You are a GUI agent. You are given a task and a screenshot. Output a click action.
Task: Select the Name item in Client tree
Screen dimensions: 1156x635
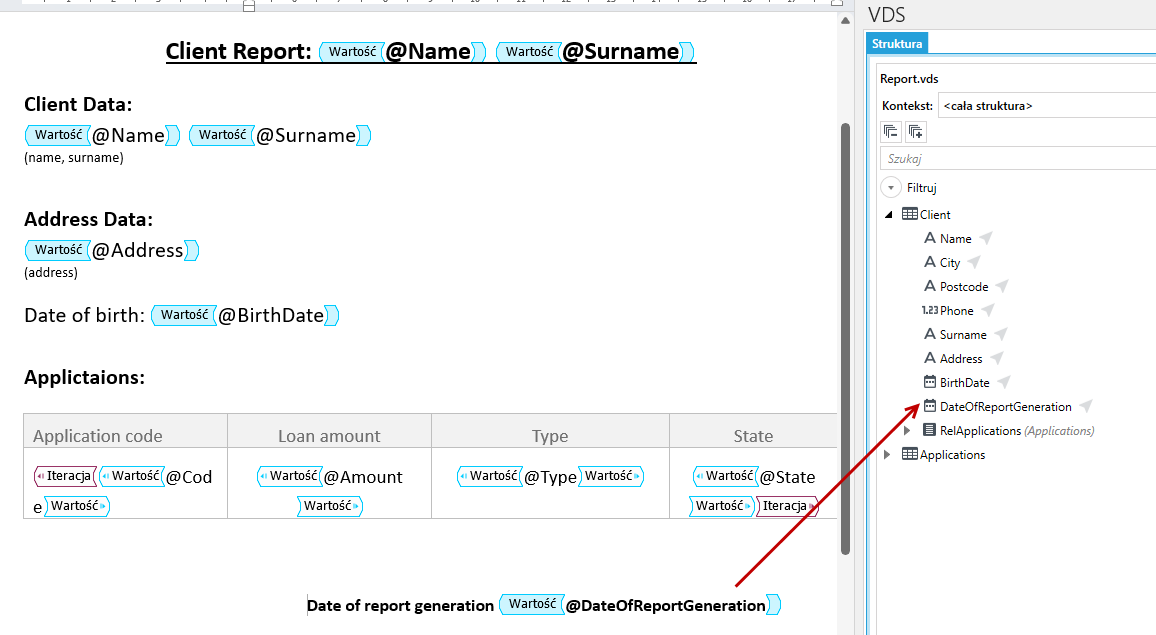(955, 239)
